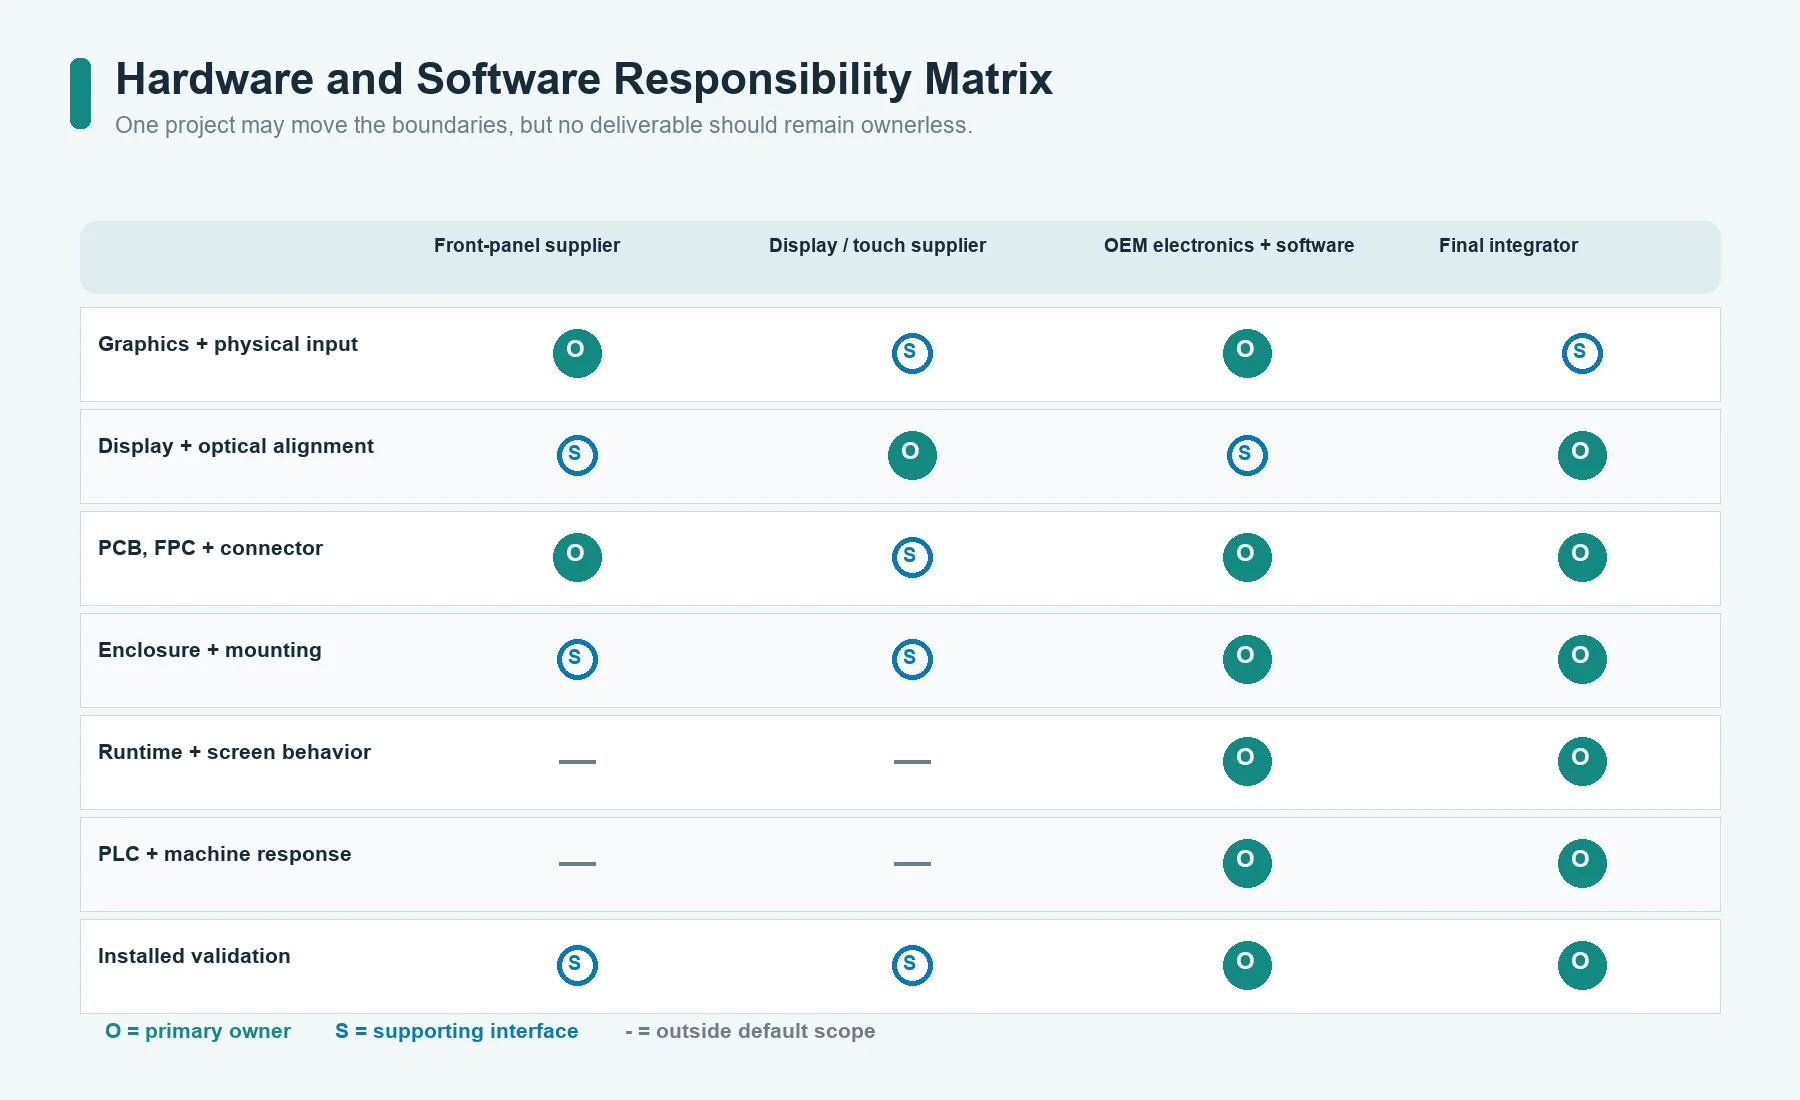The image size is (1800, 1100).
Task: Click the dash for PLC + machine response under Front-panel supplier
Action: point(577,863)
